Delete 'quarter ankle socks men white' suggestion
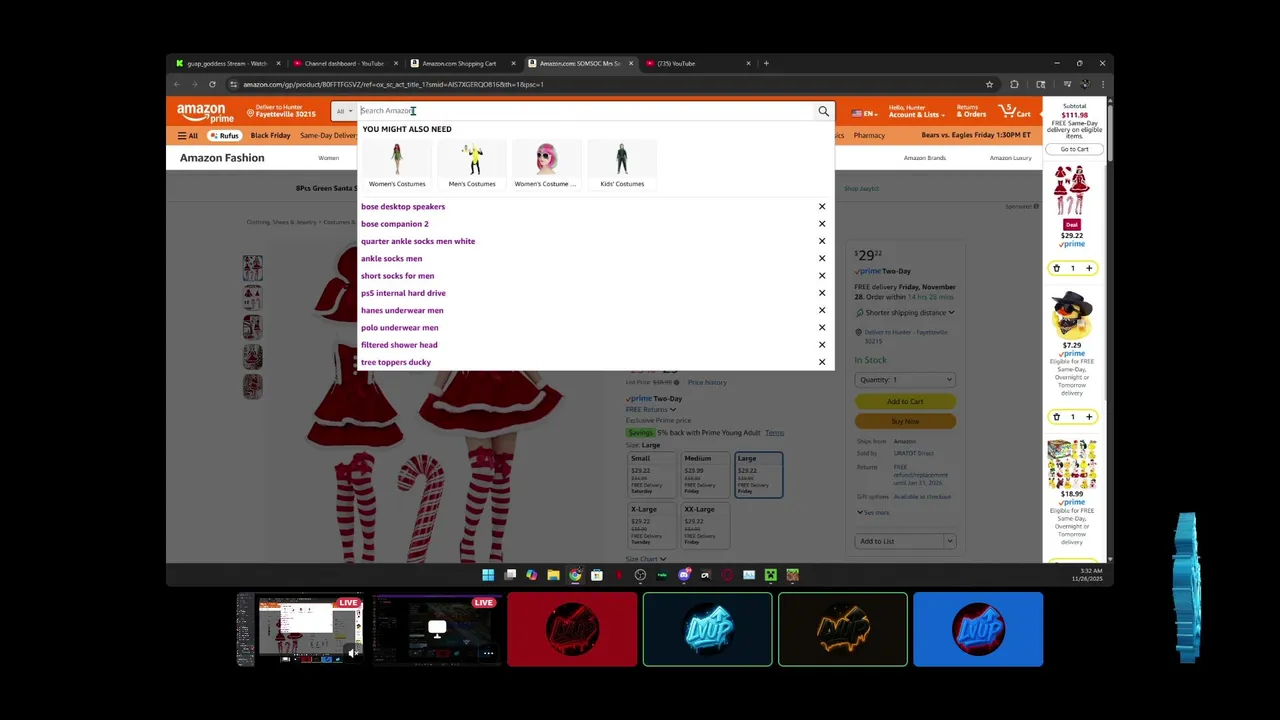1280x720 pixels. click(x=822, y=241)
